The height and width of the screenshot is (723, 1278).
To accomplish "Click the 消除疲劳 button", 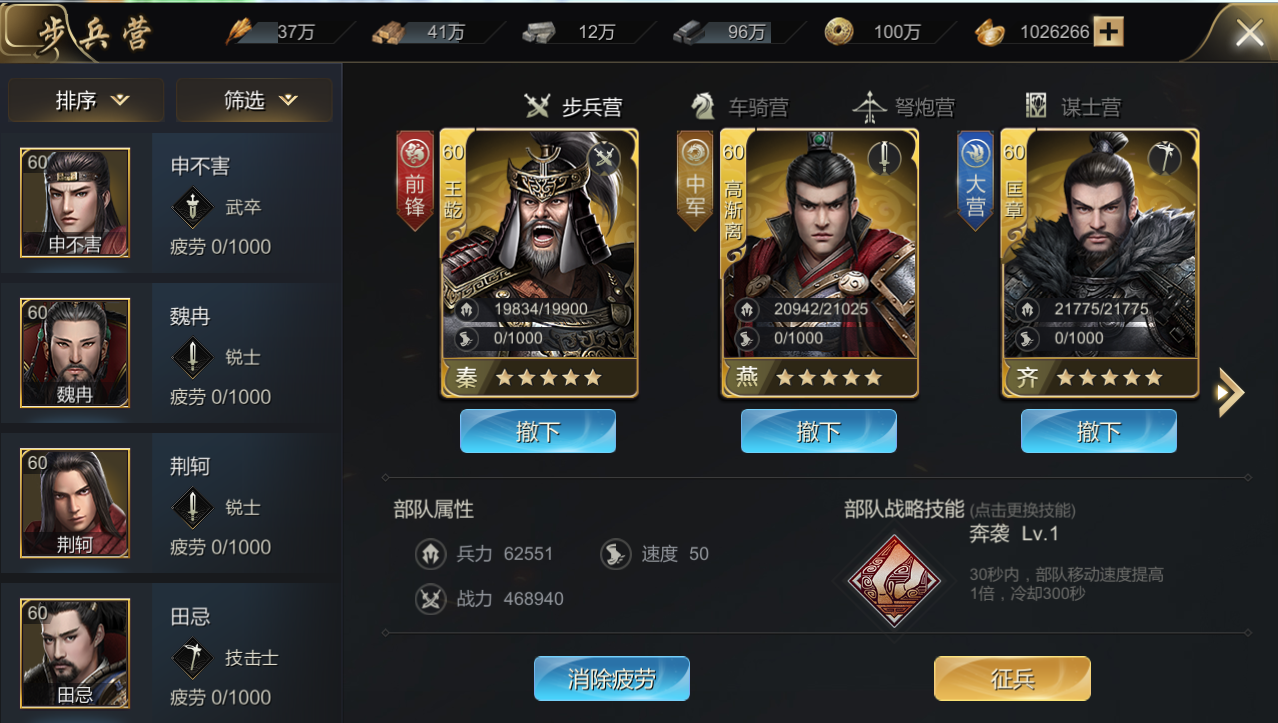I will click(x=612, y=679).
